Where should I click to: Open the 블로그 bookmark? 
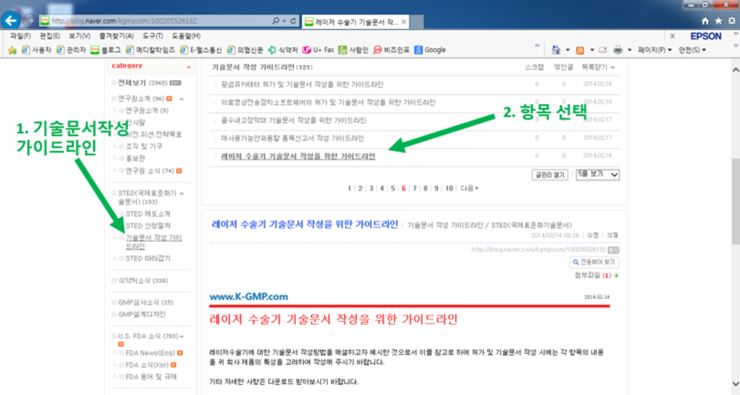tap(105, 50)
